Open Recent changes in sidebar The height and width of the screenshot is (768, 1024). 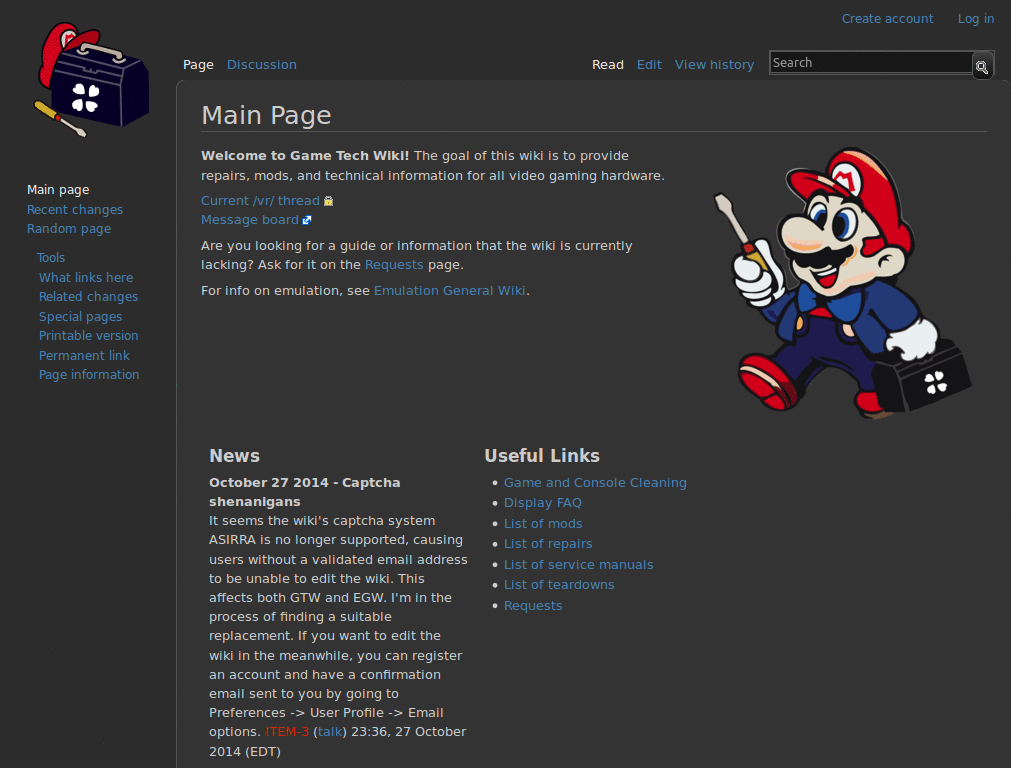75,210
